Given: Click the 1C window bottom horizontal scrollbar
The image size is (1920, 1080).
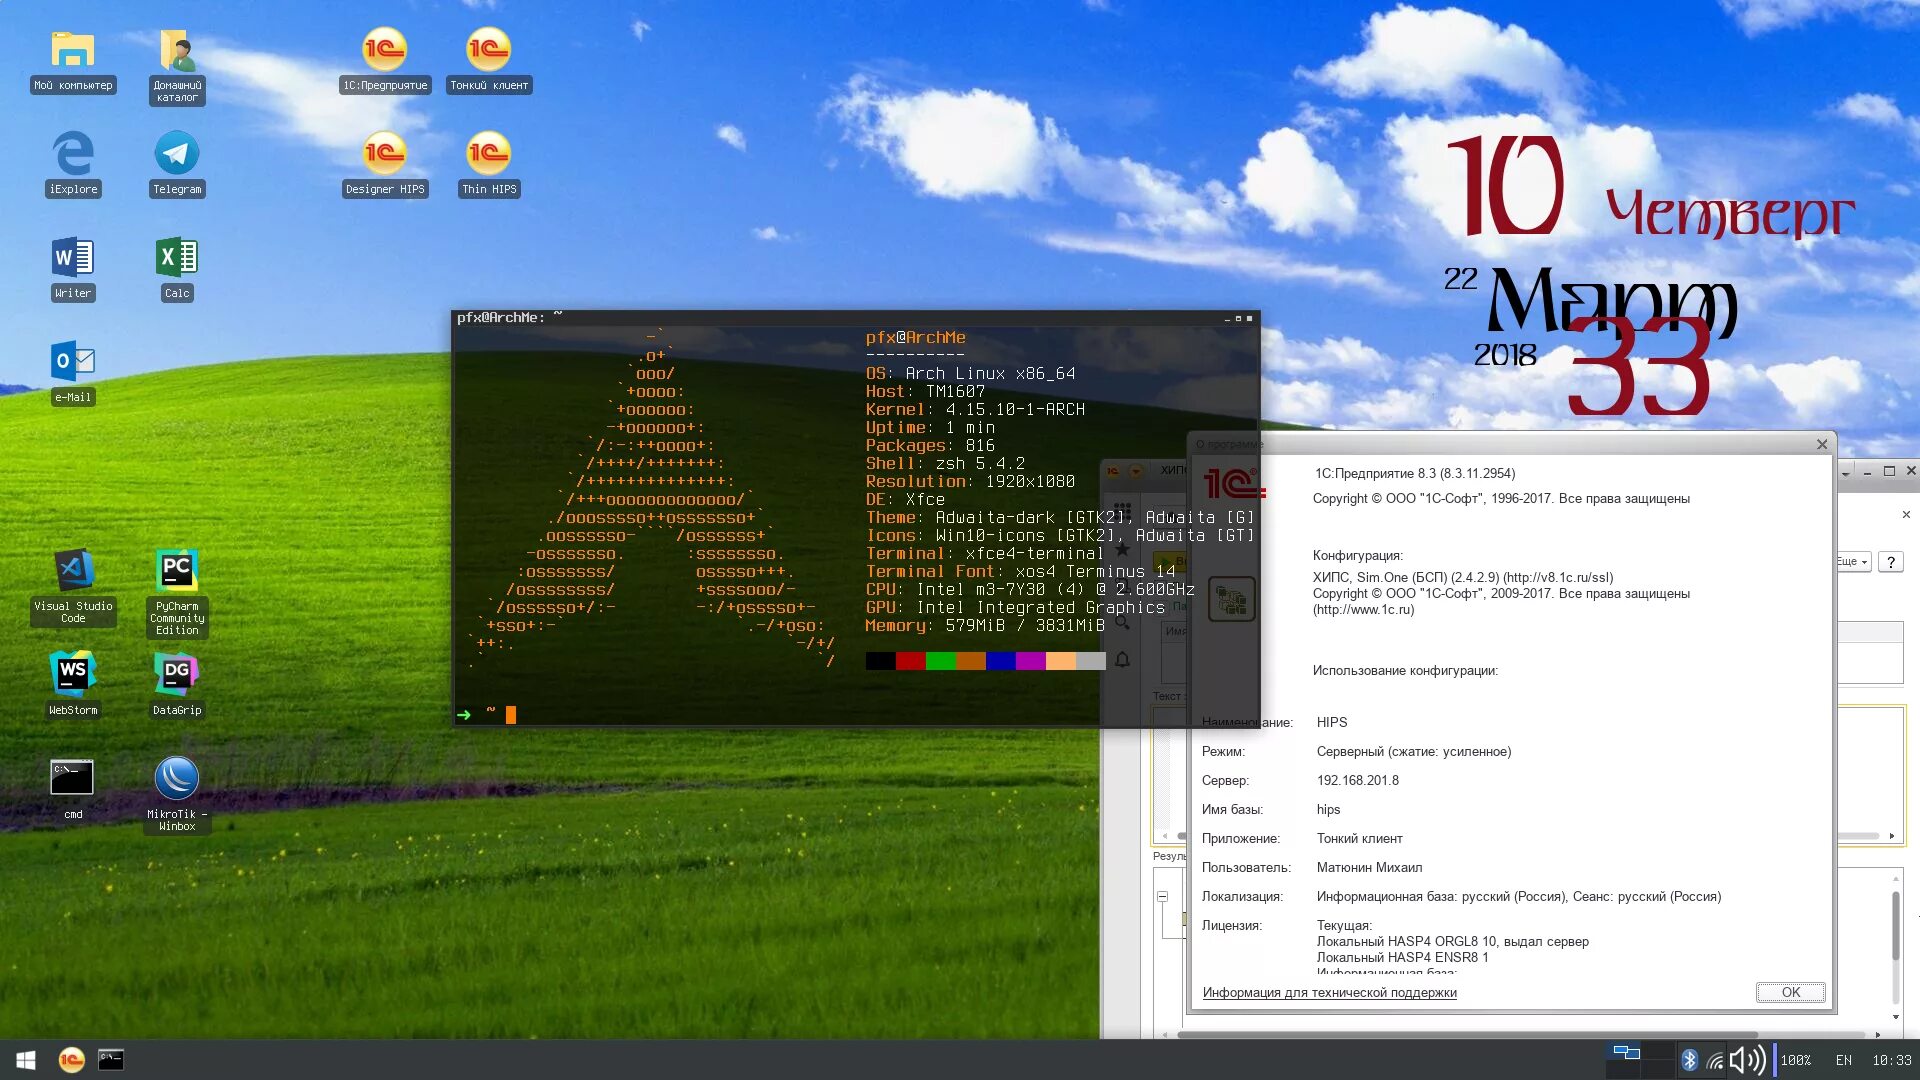Looking at the screenshot, I should pyautogui.click(x=1467, y=1035).
